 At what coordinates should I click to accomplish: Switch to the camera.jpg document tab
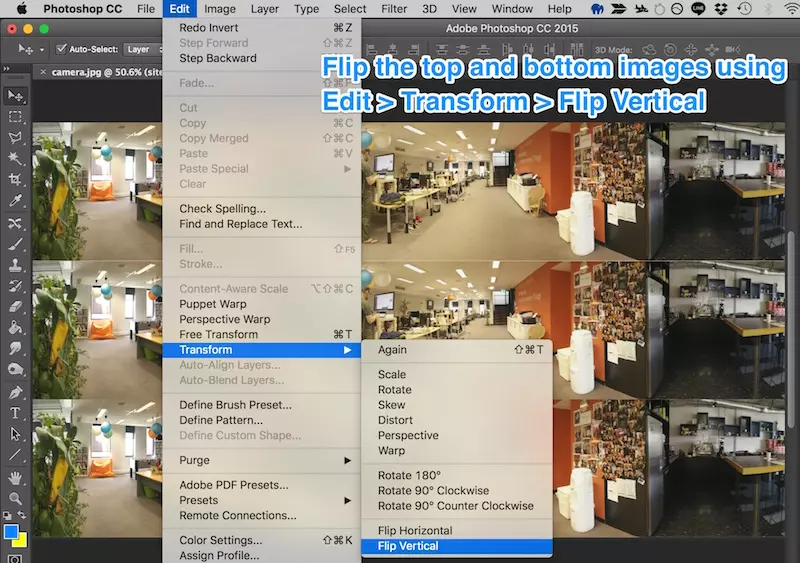106,72
